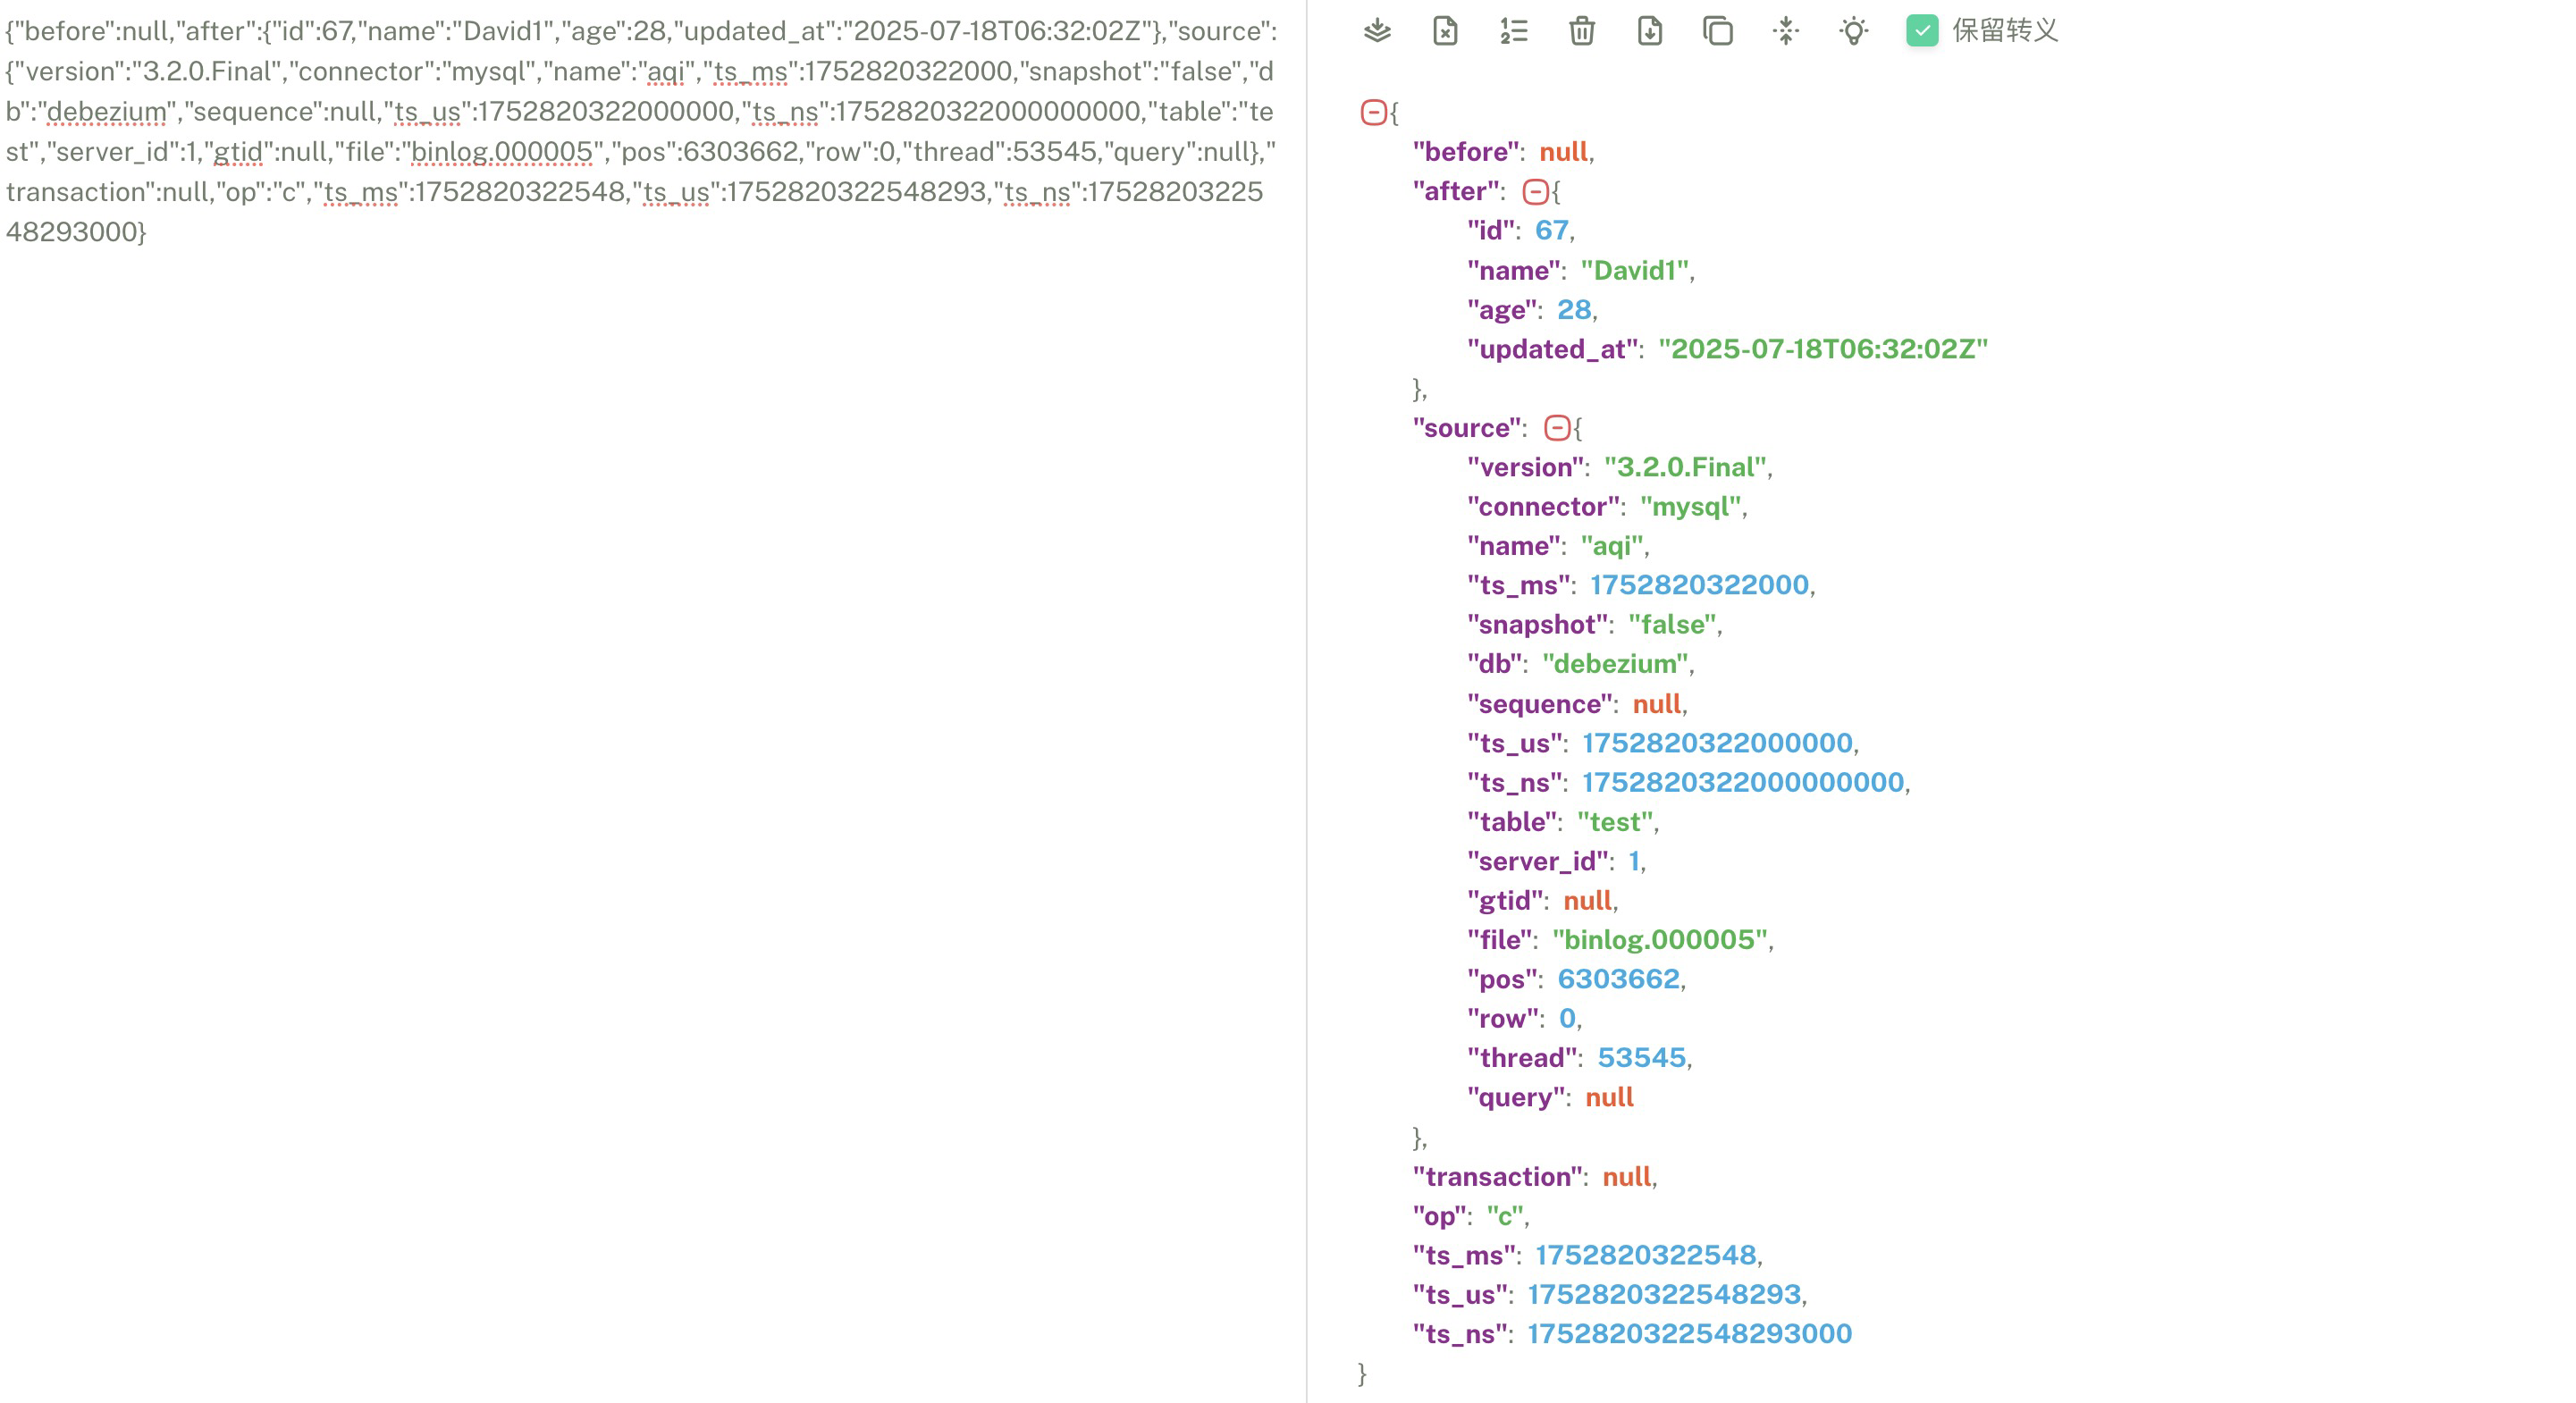This screenshot has height=1403, width=2576.
Task: Collapse the root JSON object
Action: click(1373, 112)
